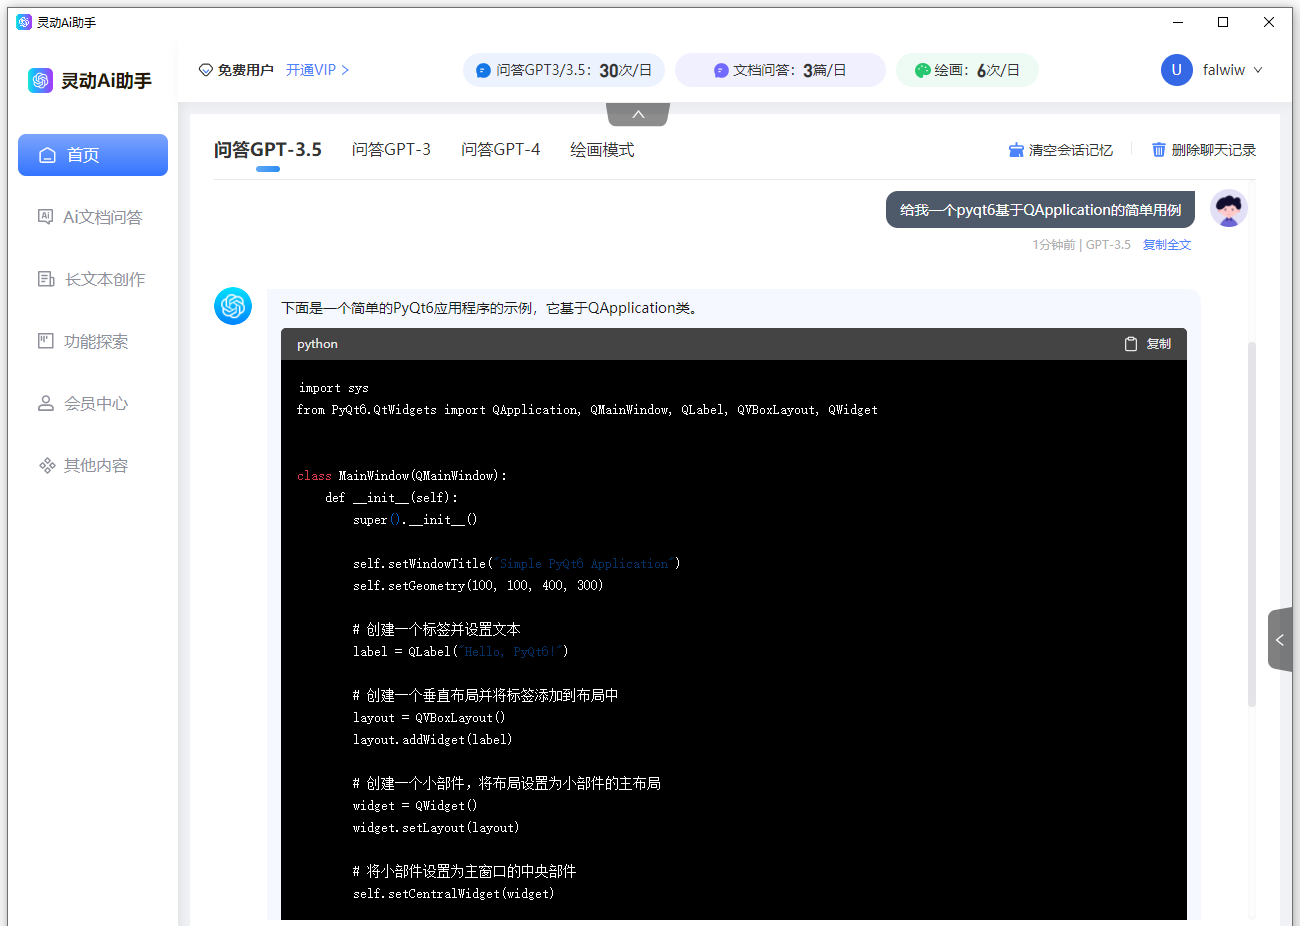Click the Ai文档问答 document icon
The height and width of the screenshot is (926, 1300).
click(45, 217)
